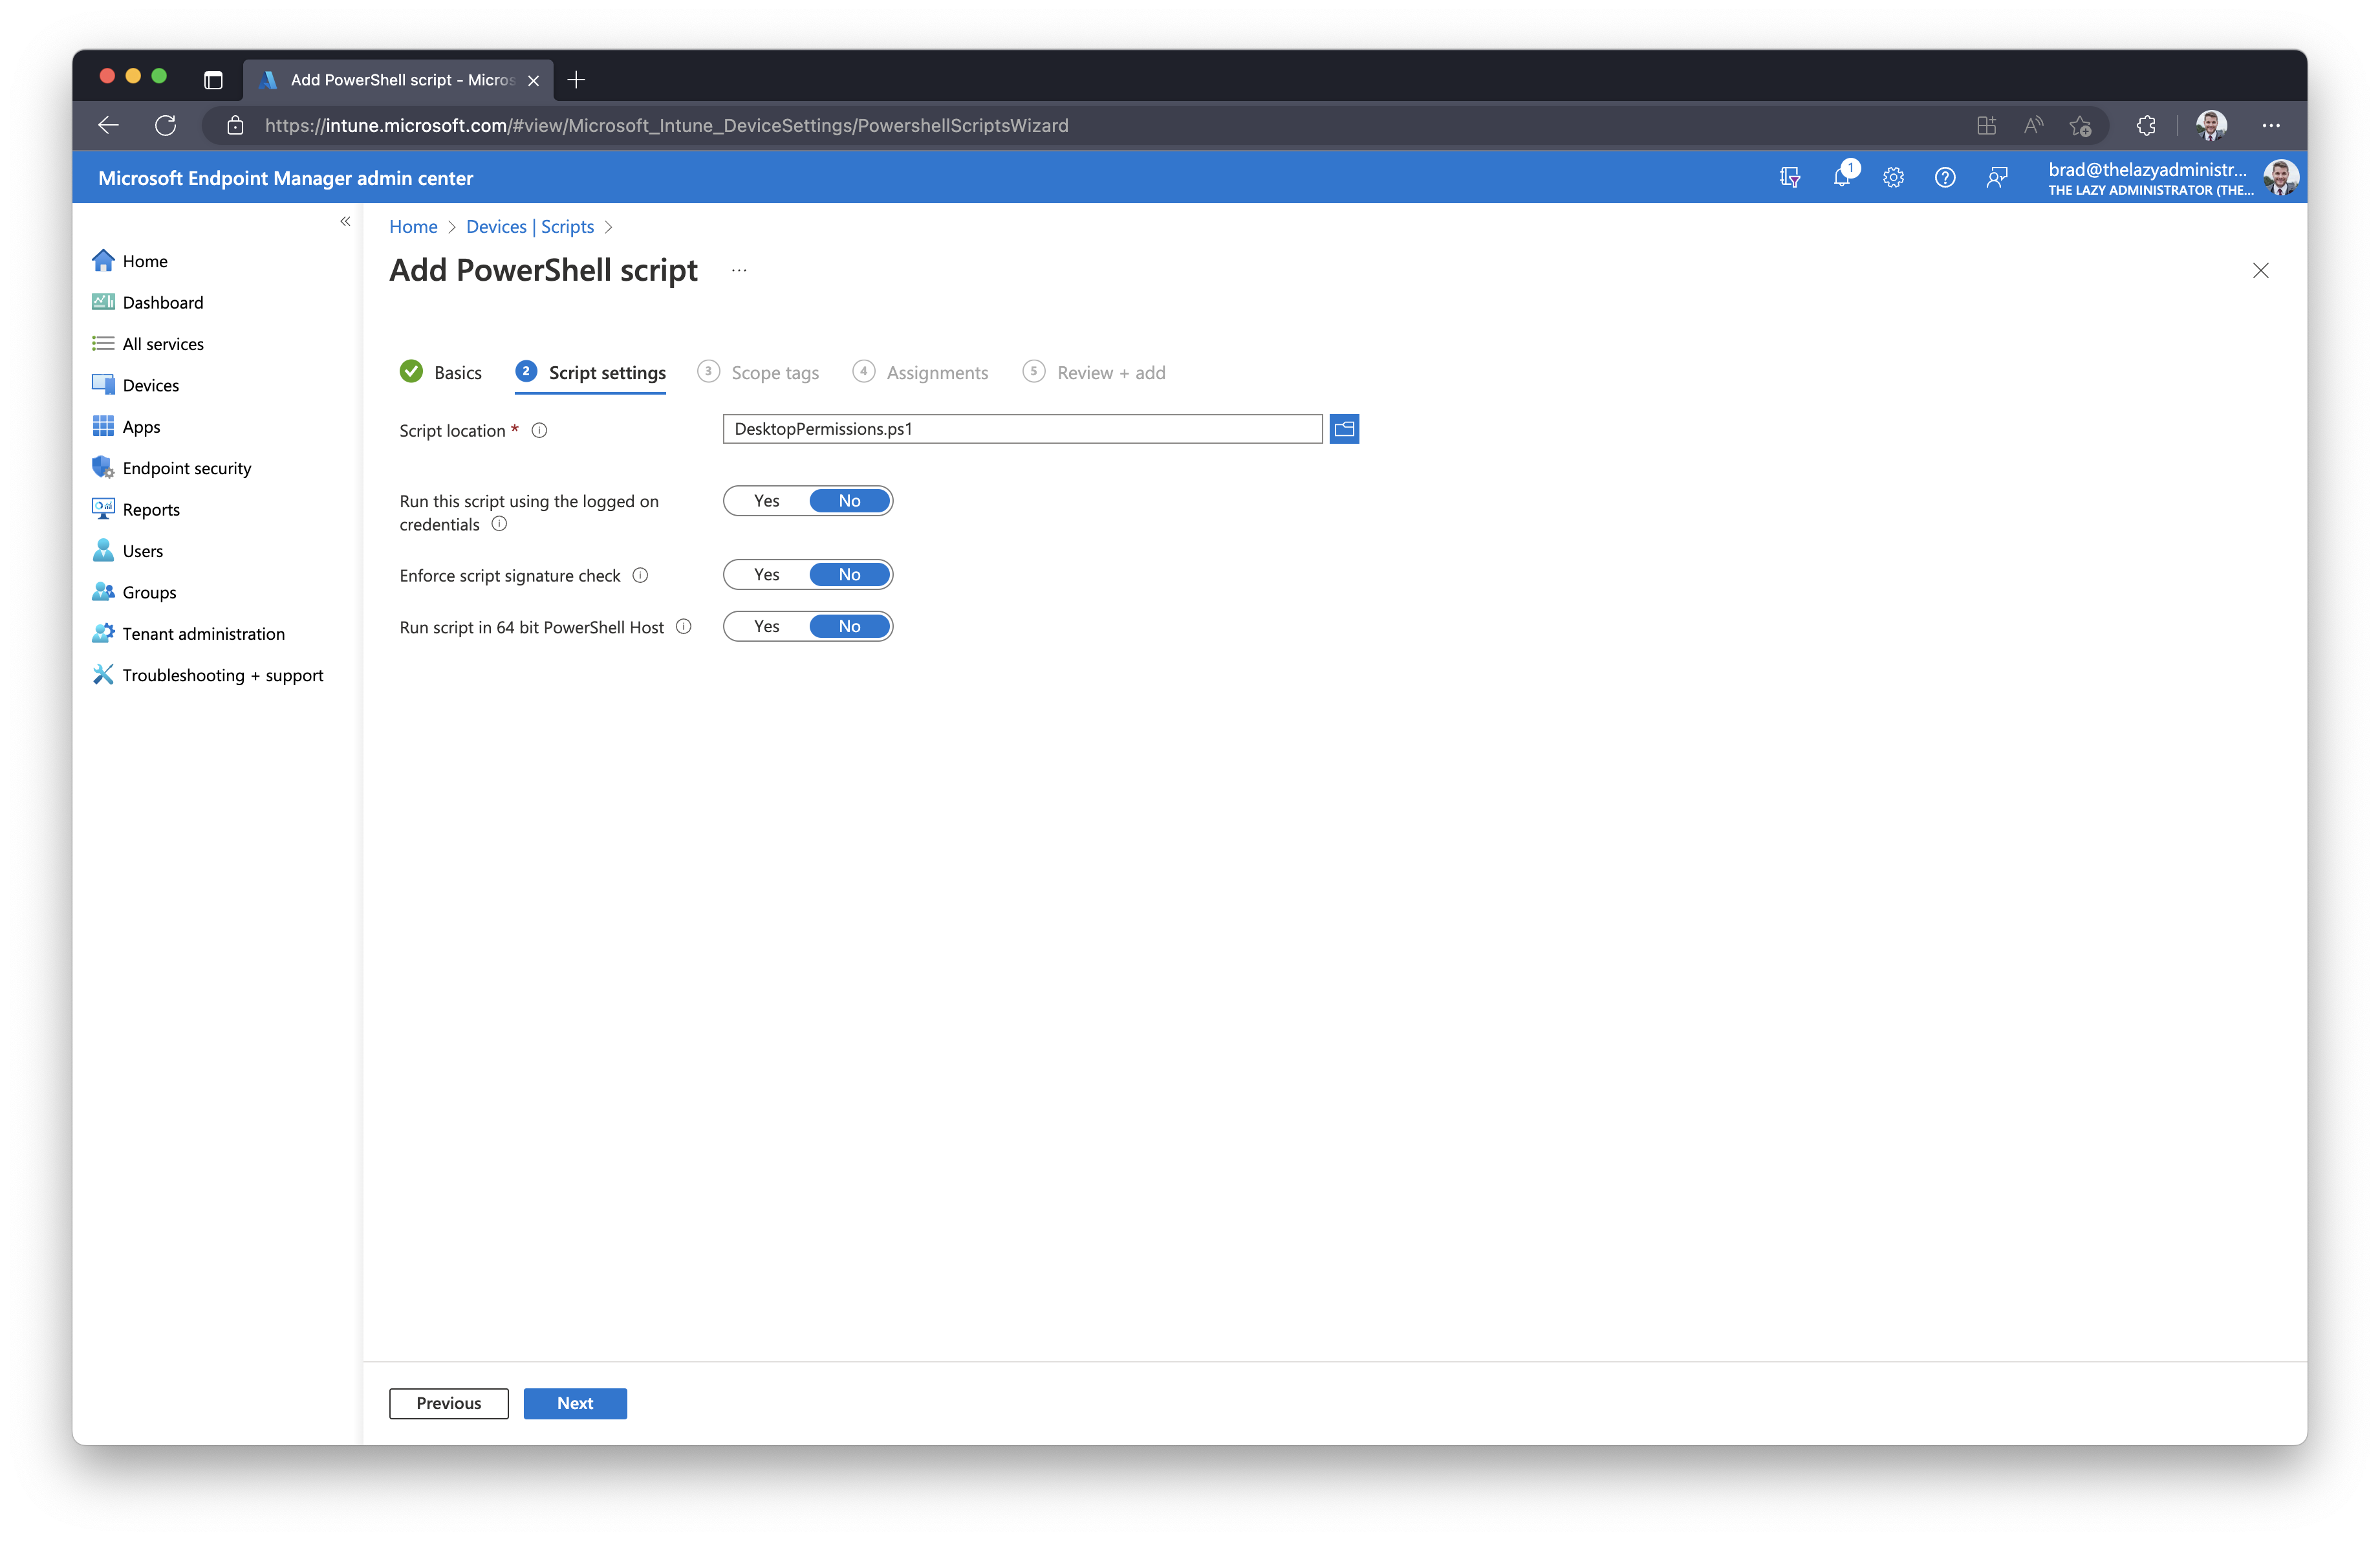Show info for 64 bit PowerShell Host
Image resolution: width=2380 pixels, height=1541 pixels.
point(684,627)
